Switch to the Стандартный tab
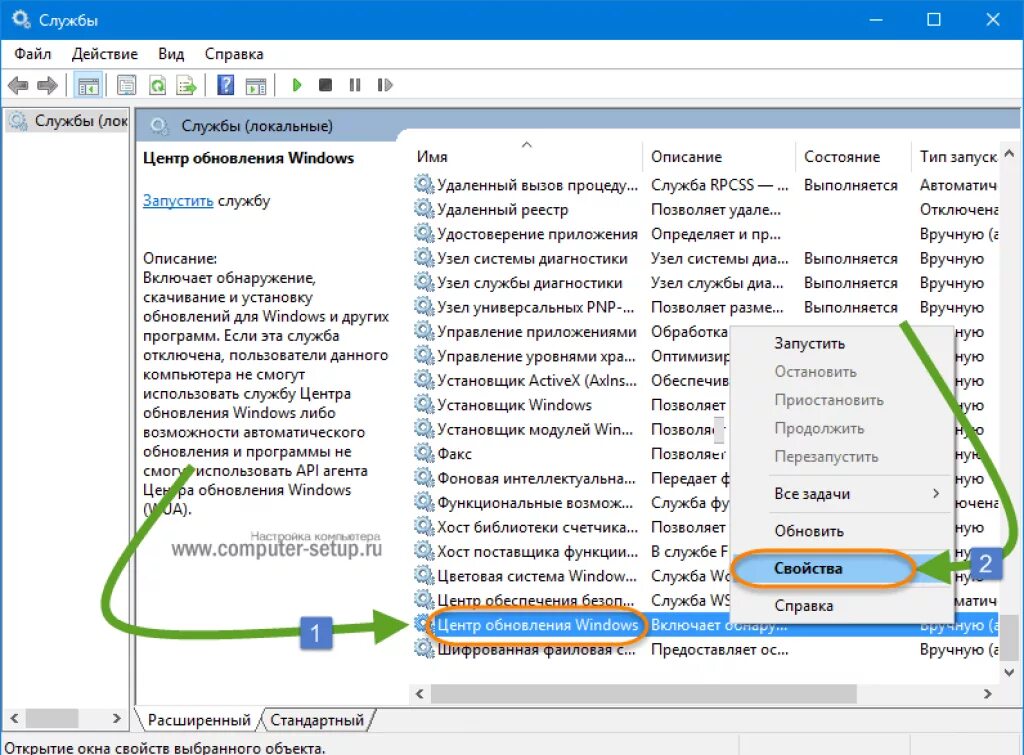Screen dimensions: 1024x755 pos(317,720)
